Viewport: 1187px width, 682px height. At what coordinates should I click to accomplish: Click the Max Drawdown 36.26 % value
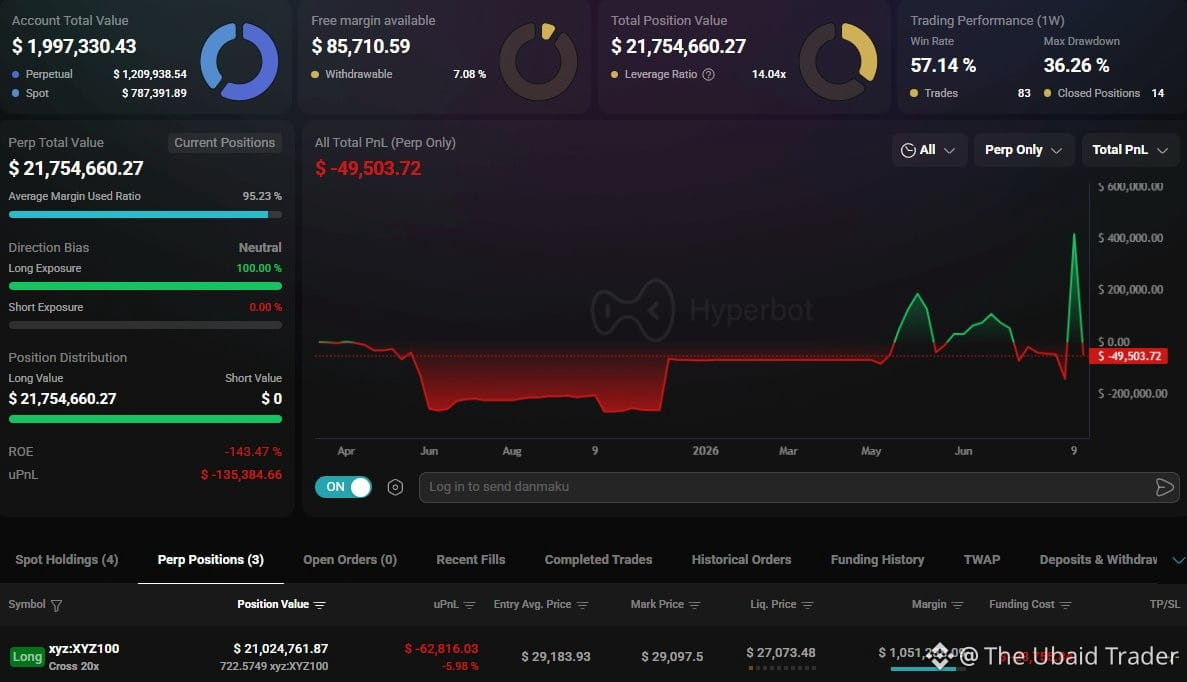coord(1076,66)
